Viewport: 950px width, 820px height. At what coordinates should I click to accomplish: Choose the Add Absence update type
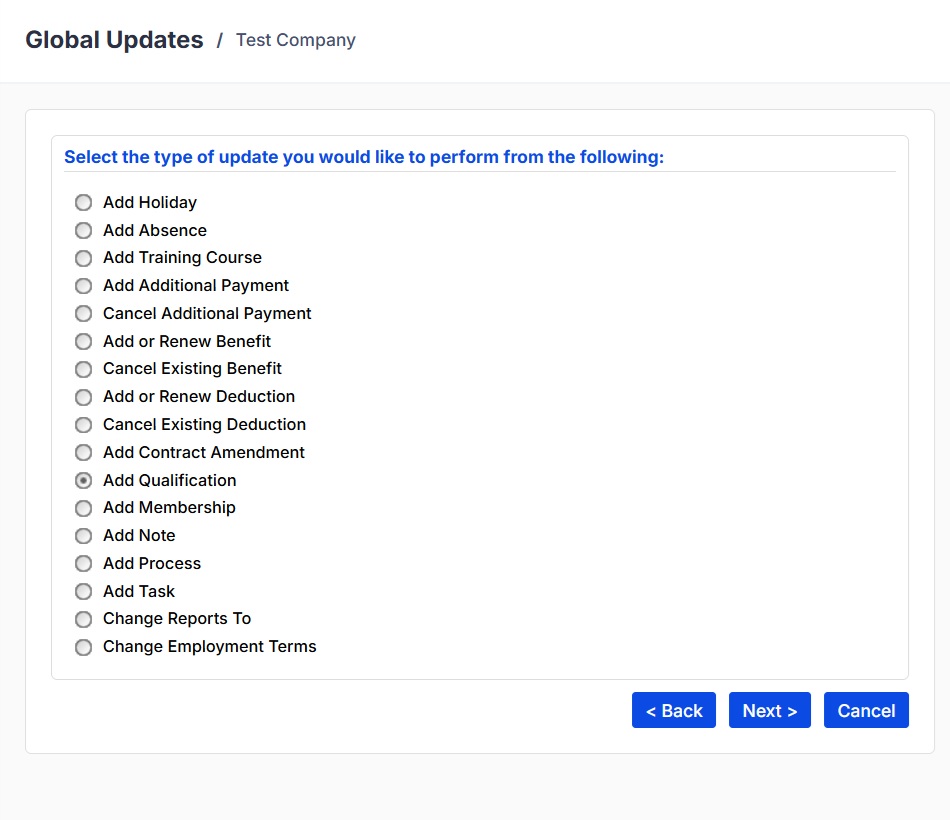[83, 230]
